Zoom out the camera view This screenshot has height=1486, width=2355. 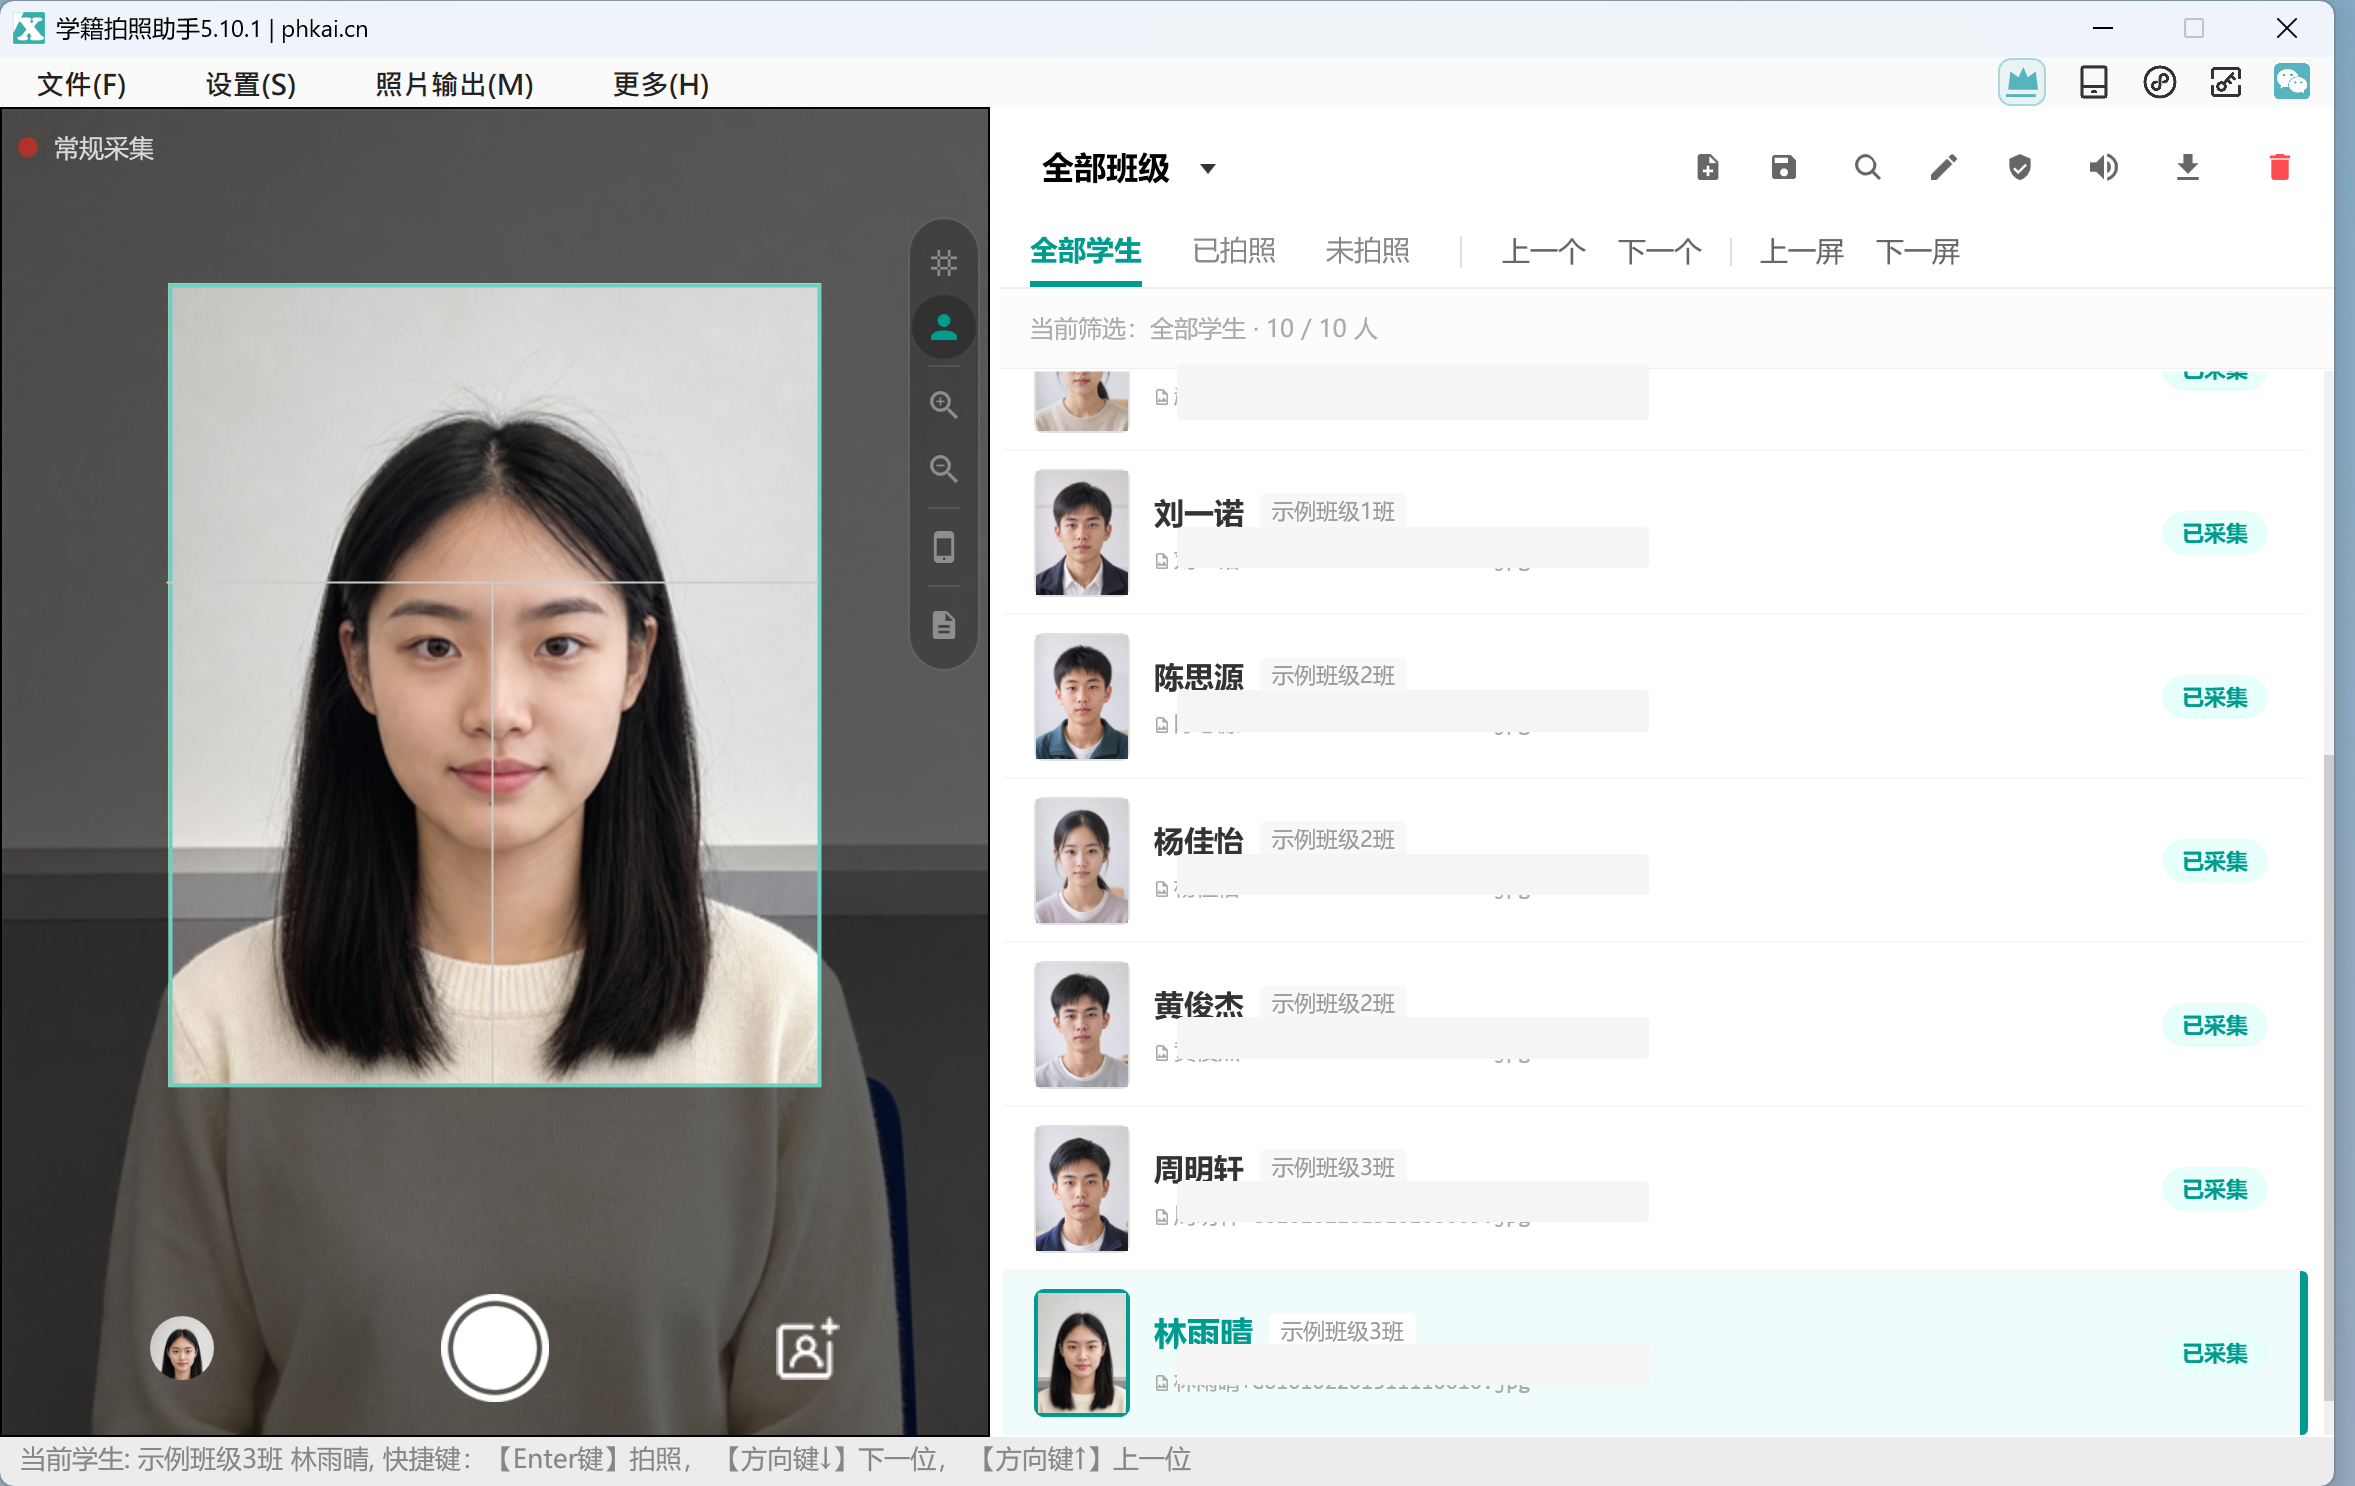tap(943, 469)
